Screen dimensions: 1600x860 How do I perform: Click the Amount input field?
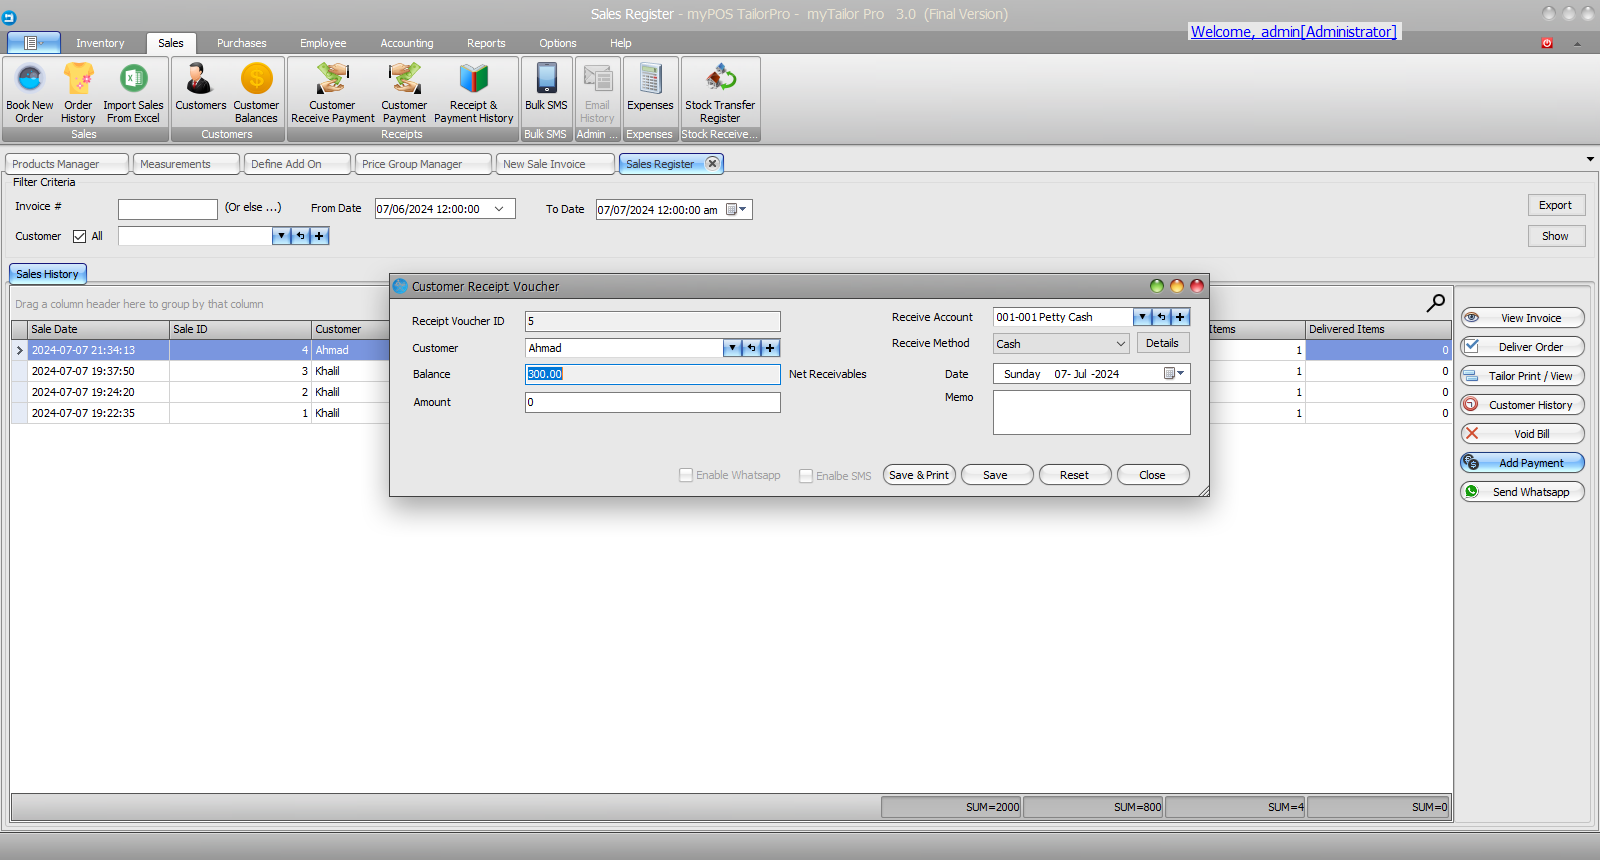(x=652, y=402)
